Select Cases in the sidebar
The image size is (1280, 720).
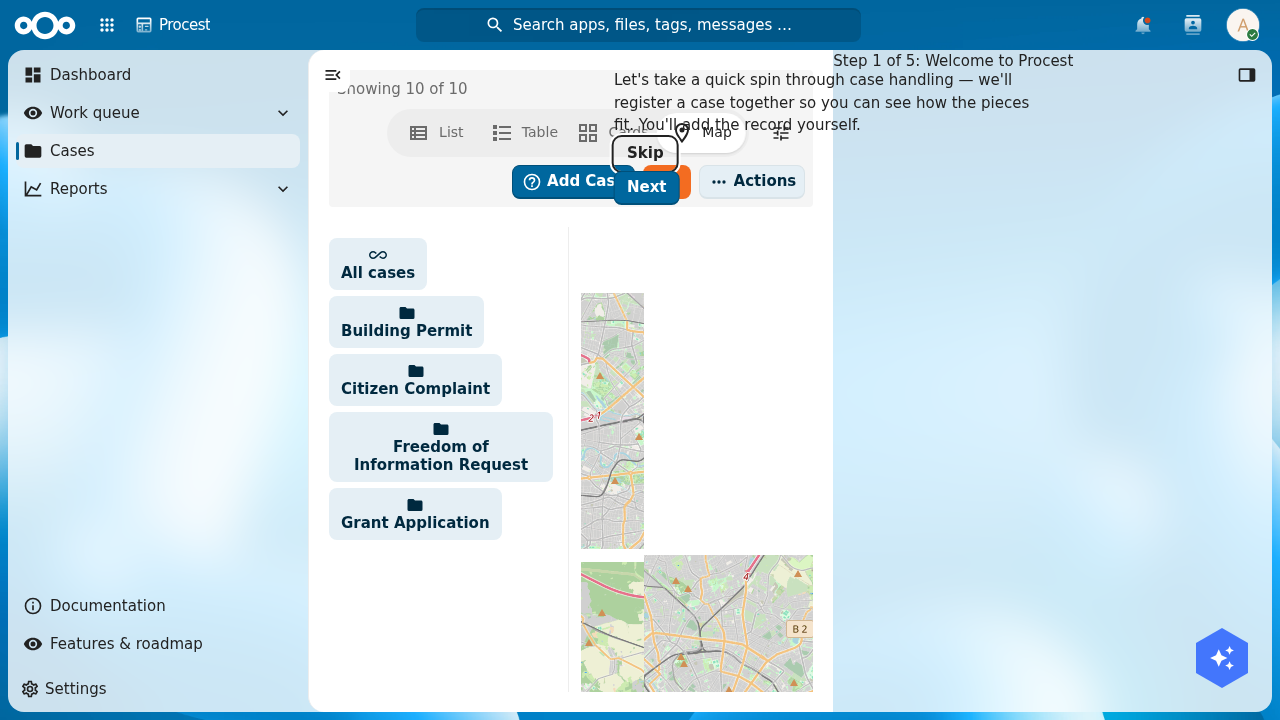point(158,151)
